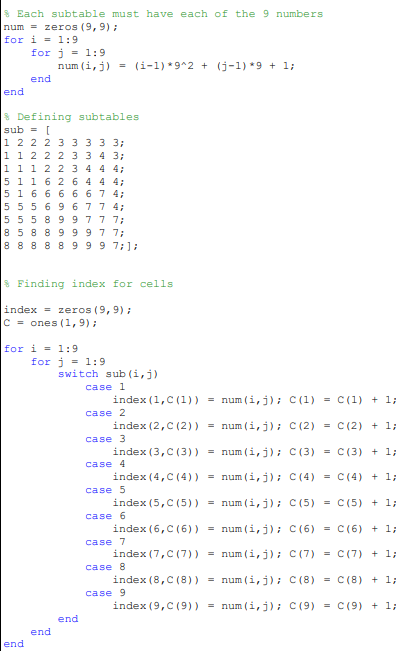420x651 pixels.
Task: Click the comment '% Finding index for cells'
Action: click(x=88, y=284)
